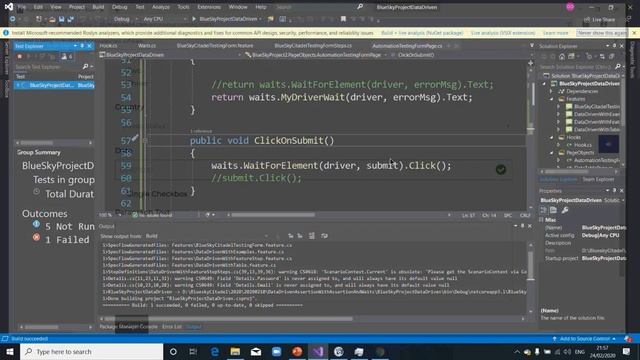This screenshot has width=640, height=360.
Task: Click the taskbar 'Type here to search' box
Action: pos(92,351)
